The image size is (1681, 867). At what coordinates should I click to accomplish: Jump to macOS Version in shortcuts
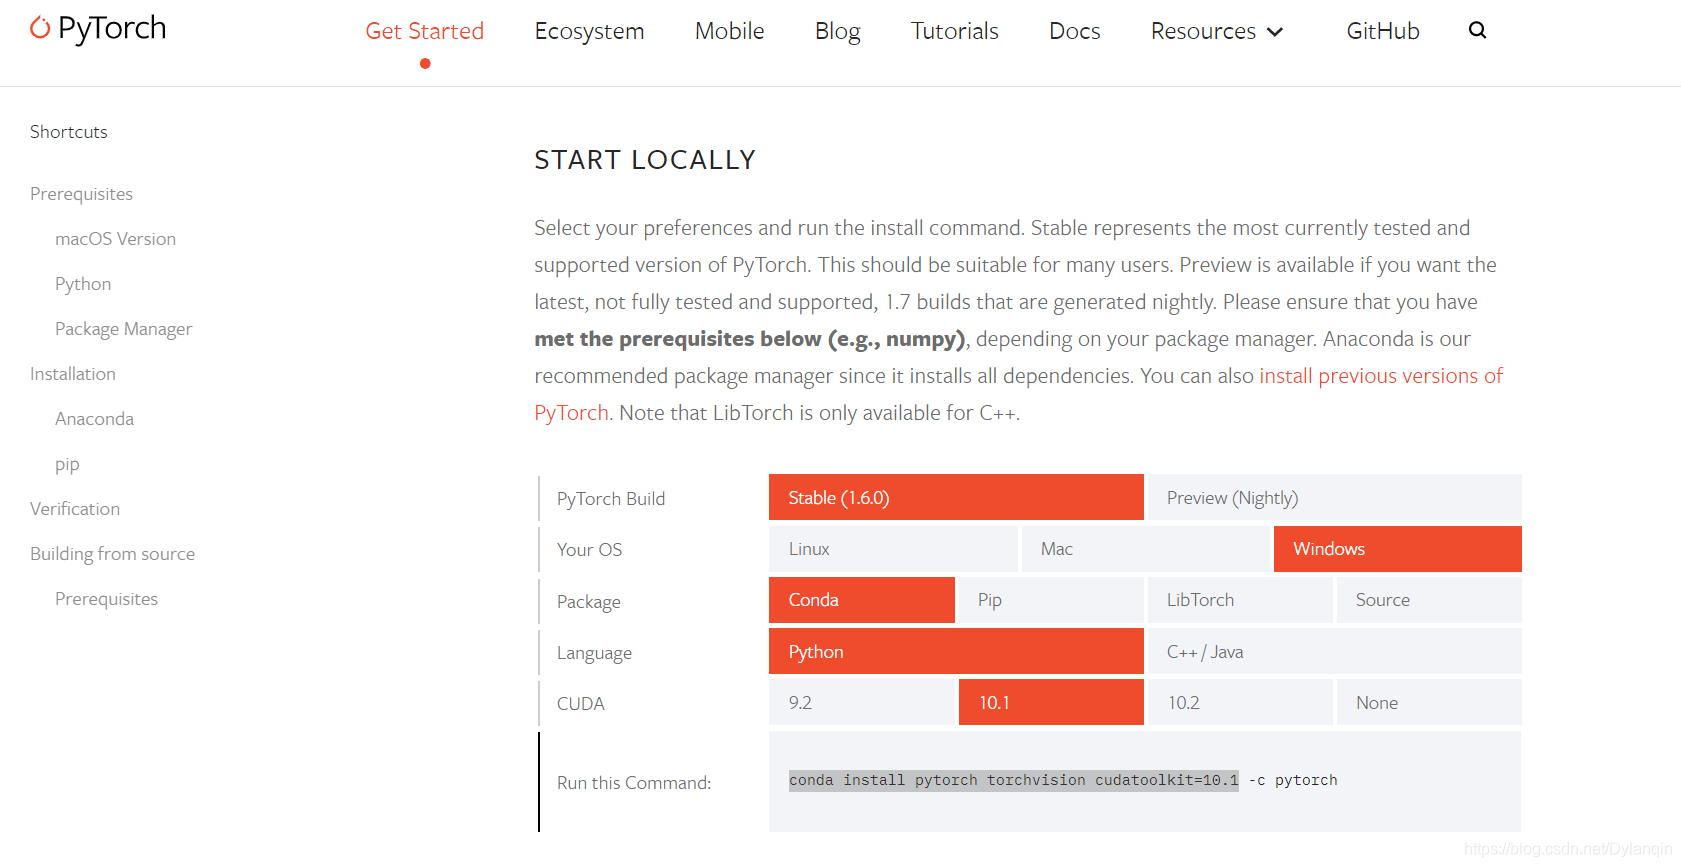click(x=115, y=239)
